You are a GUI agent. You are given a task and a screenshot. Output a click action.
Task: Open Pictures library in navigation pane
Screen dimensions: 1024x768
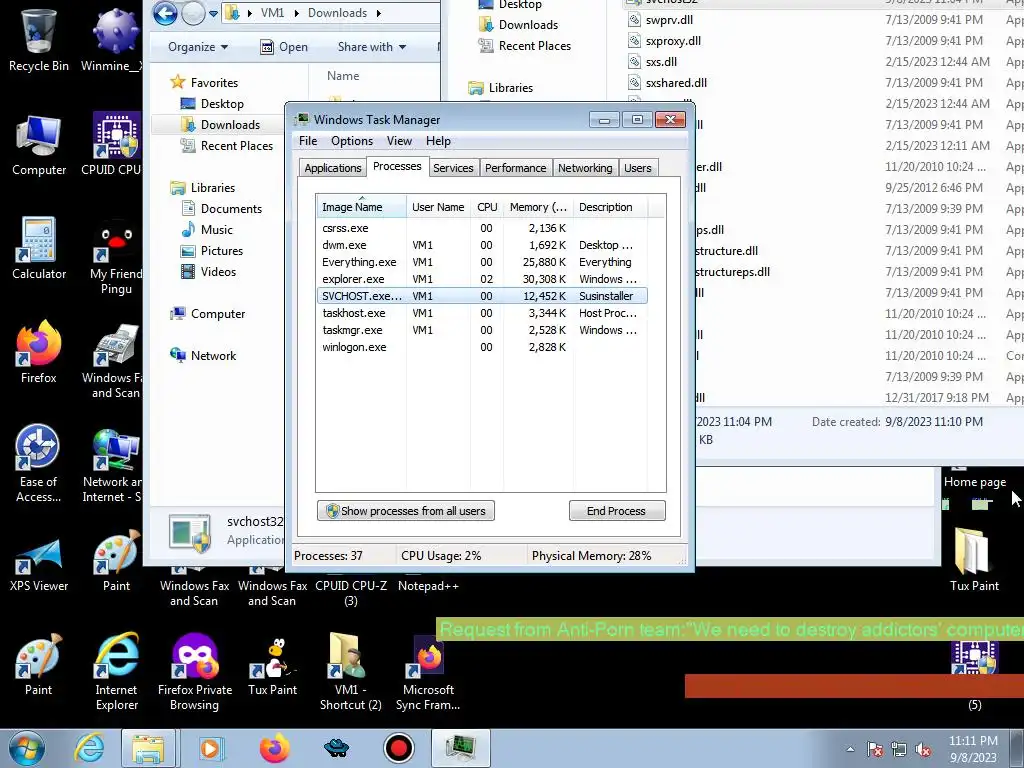pos(212,250)
